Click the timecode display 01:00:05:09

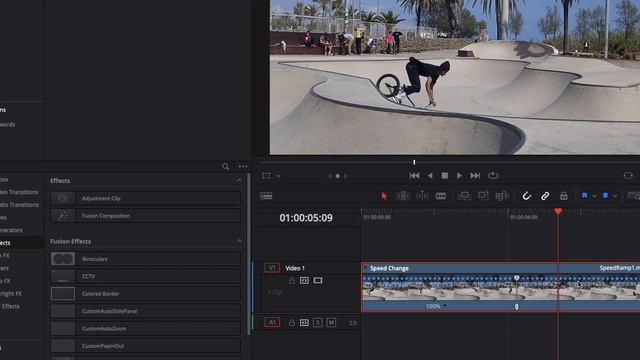pos(306,218)
